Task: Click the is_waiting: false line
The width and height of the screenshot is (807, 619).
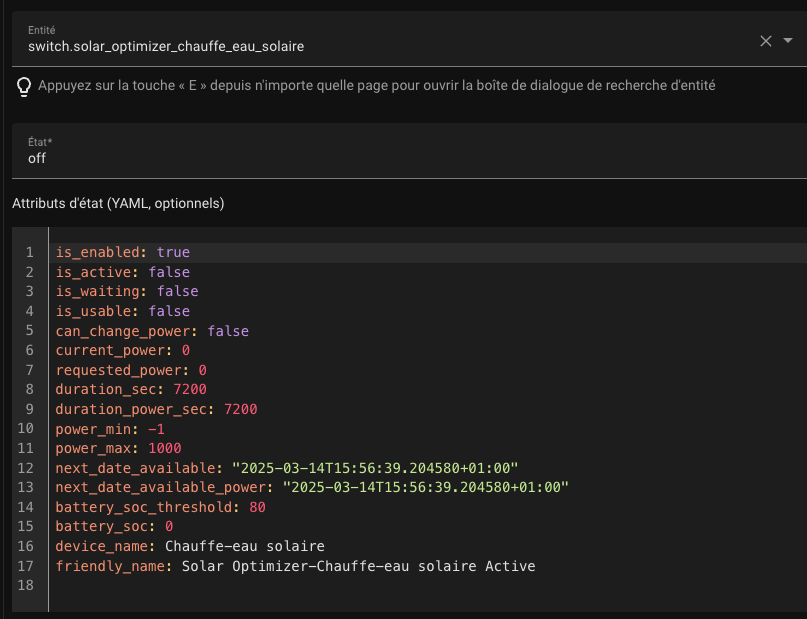Action: (127, 292)
